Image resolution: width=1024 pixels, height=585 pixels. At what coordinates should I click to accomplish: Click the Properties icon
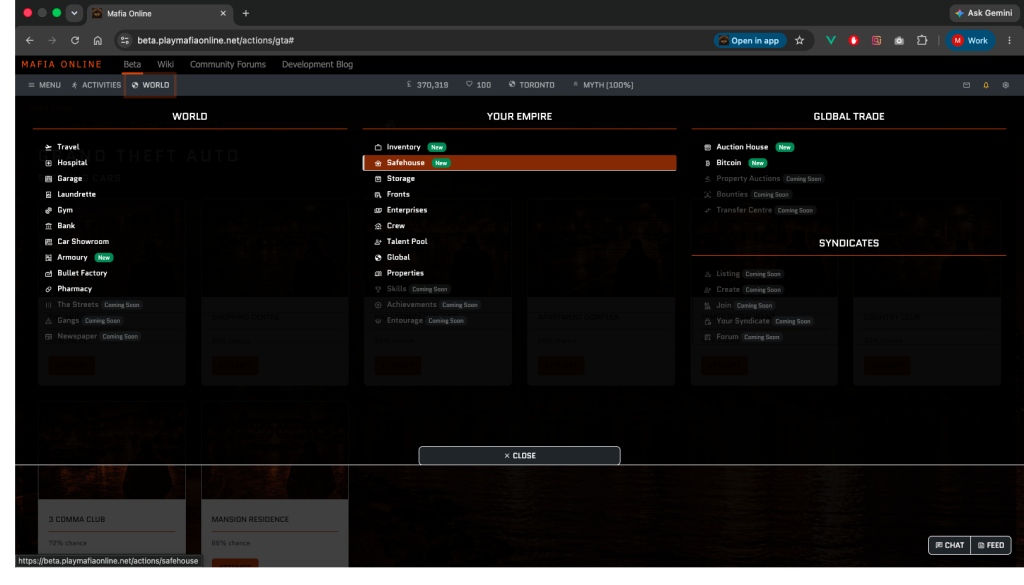pos(378,273)
